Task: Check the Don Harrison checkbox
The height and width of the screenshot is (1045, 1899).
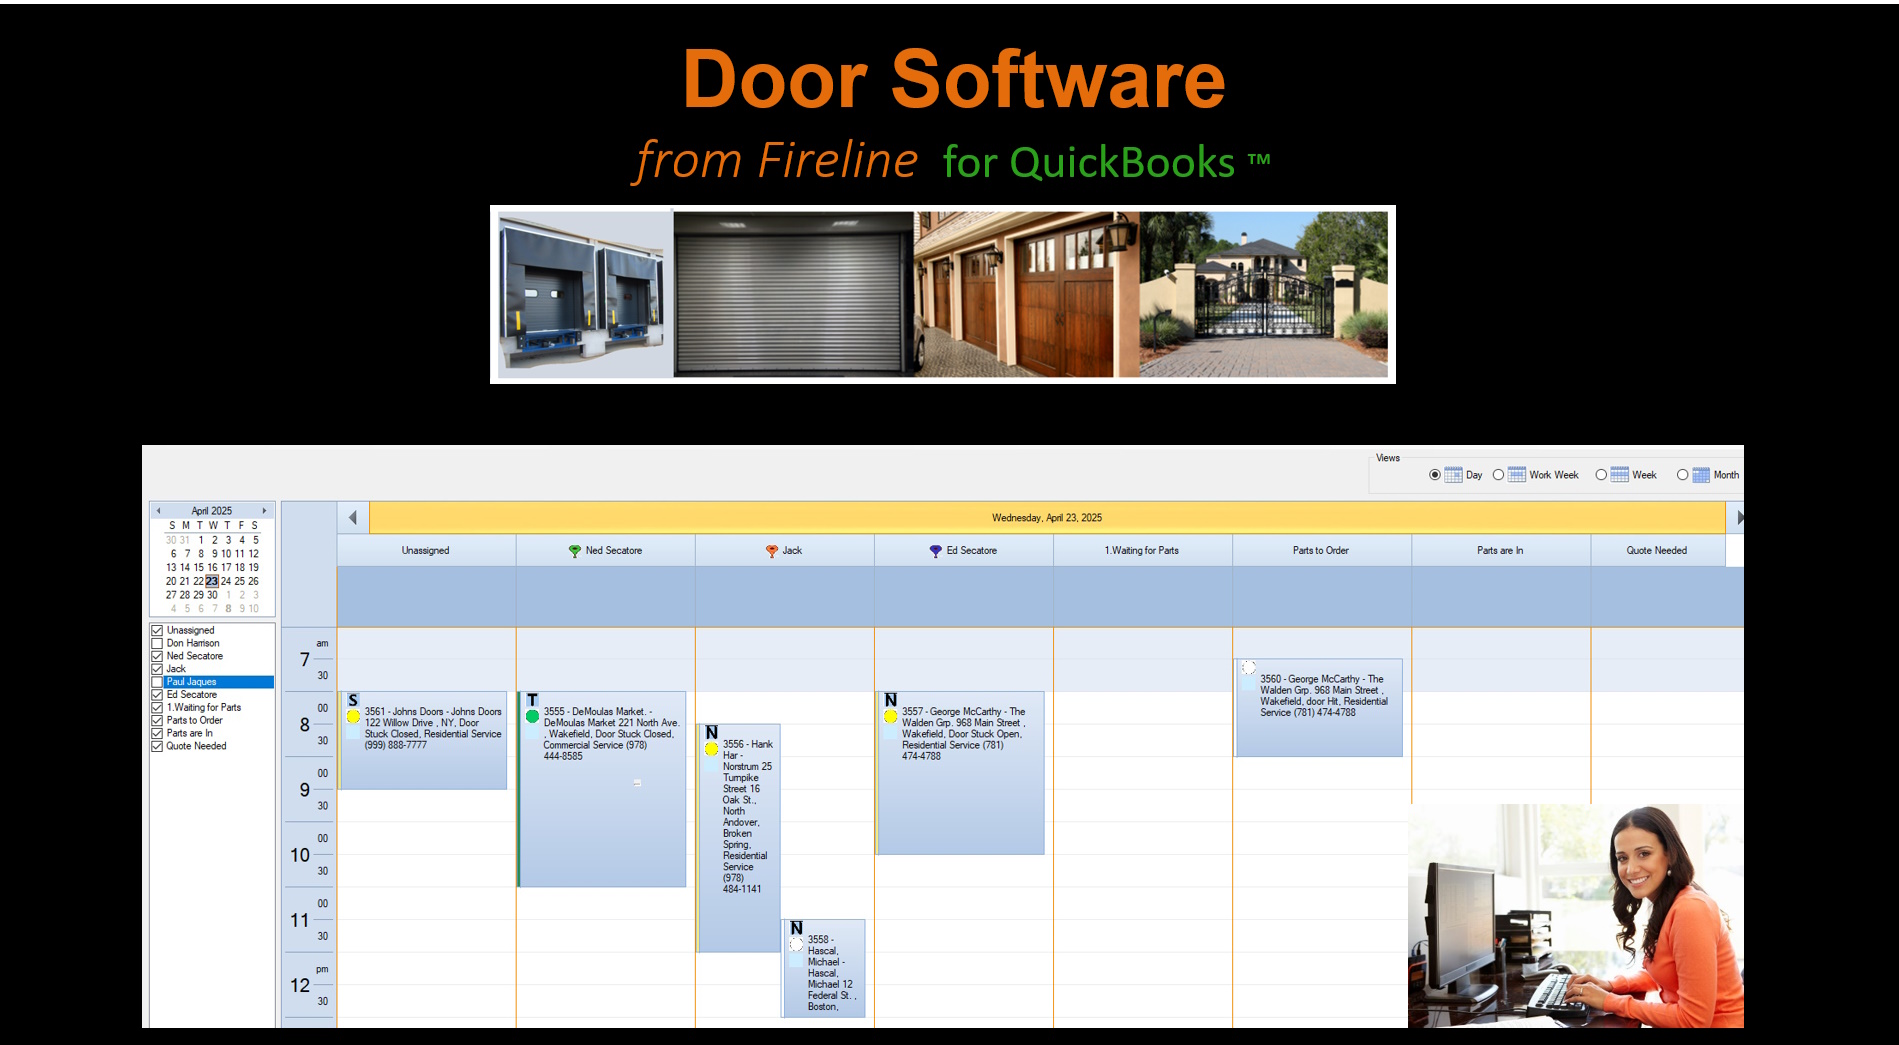Action: point(157,643)
